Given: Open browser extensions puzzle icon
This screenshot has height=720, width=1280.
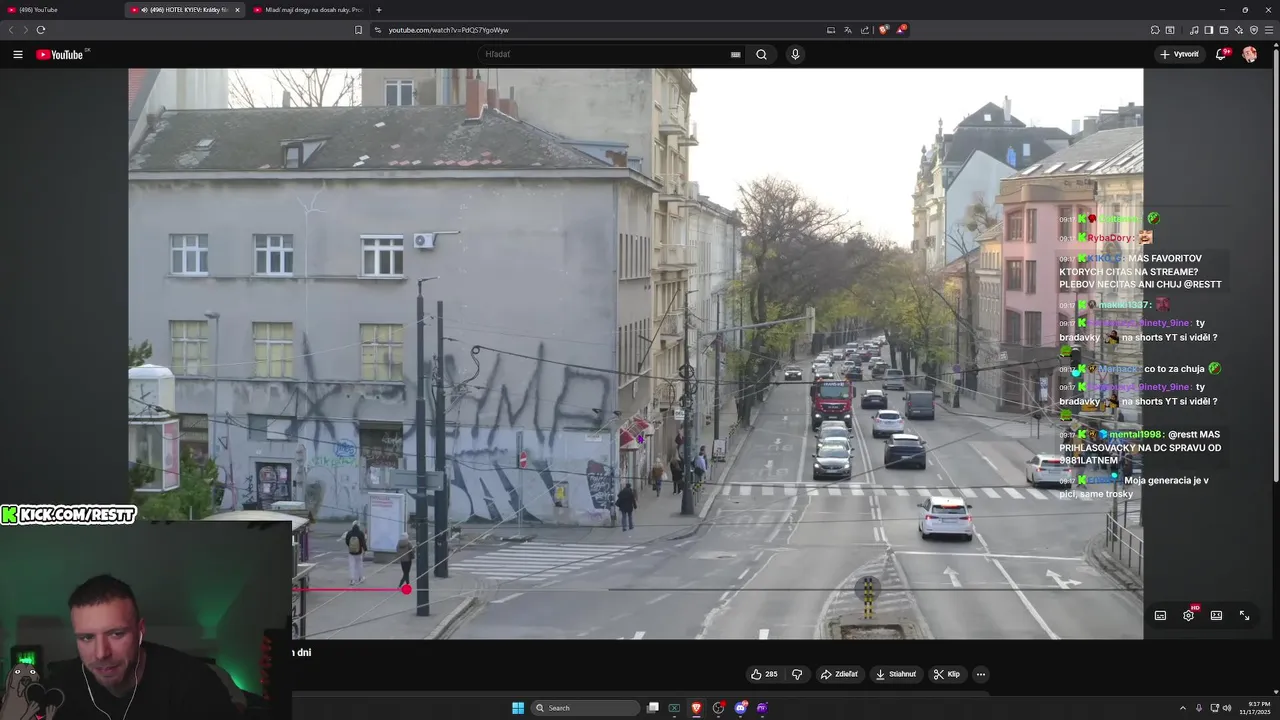Looking at the screenshot, I should (x=1155, y=30).
